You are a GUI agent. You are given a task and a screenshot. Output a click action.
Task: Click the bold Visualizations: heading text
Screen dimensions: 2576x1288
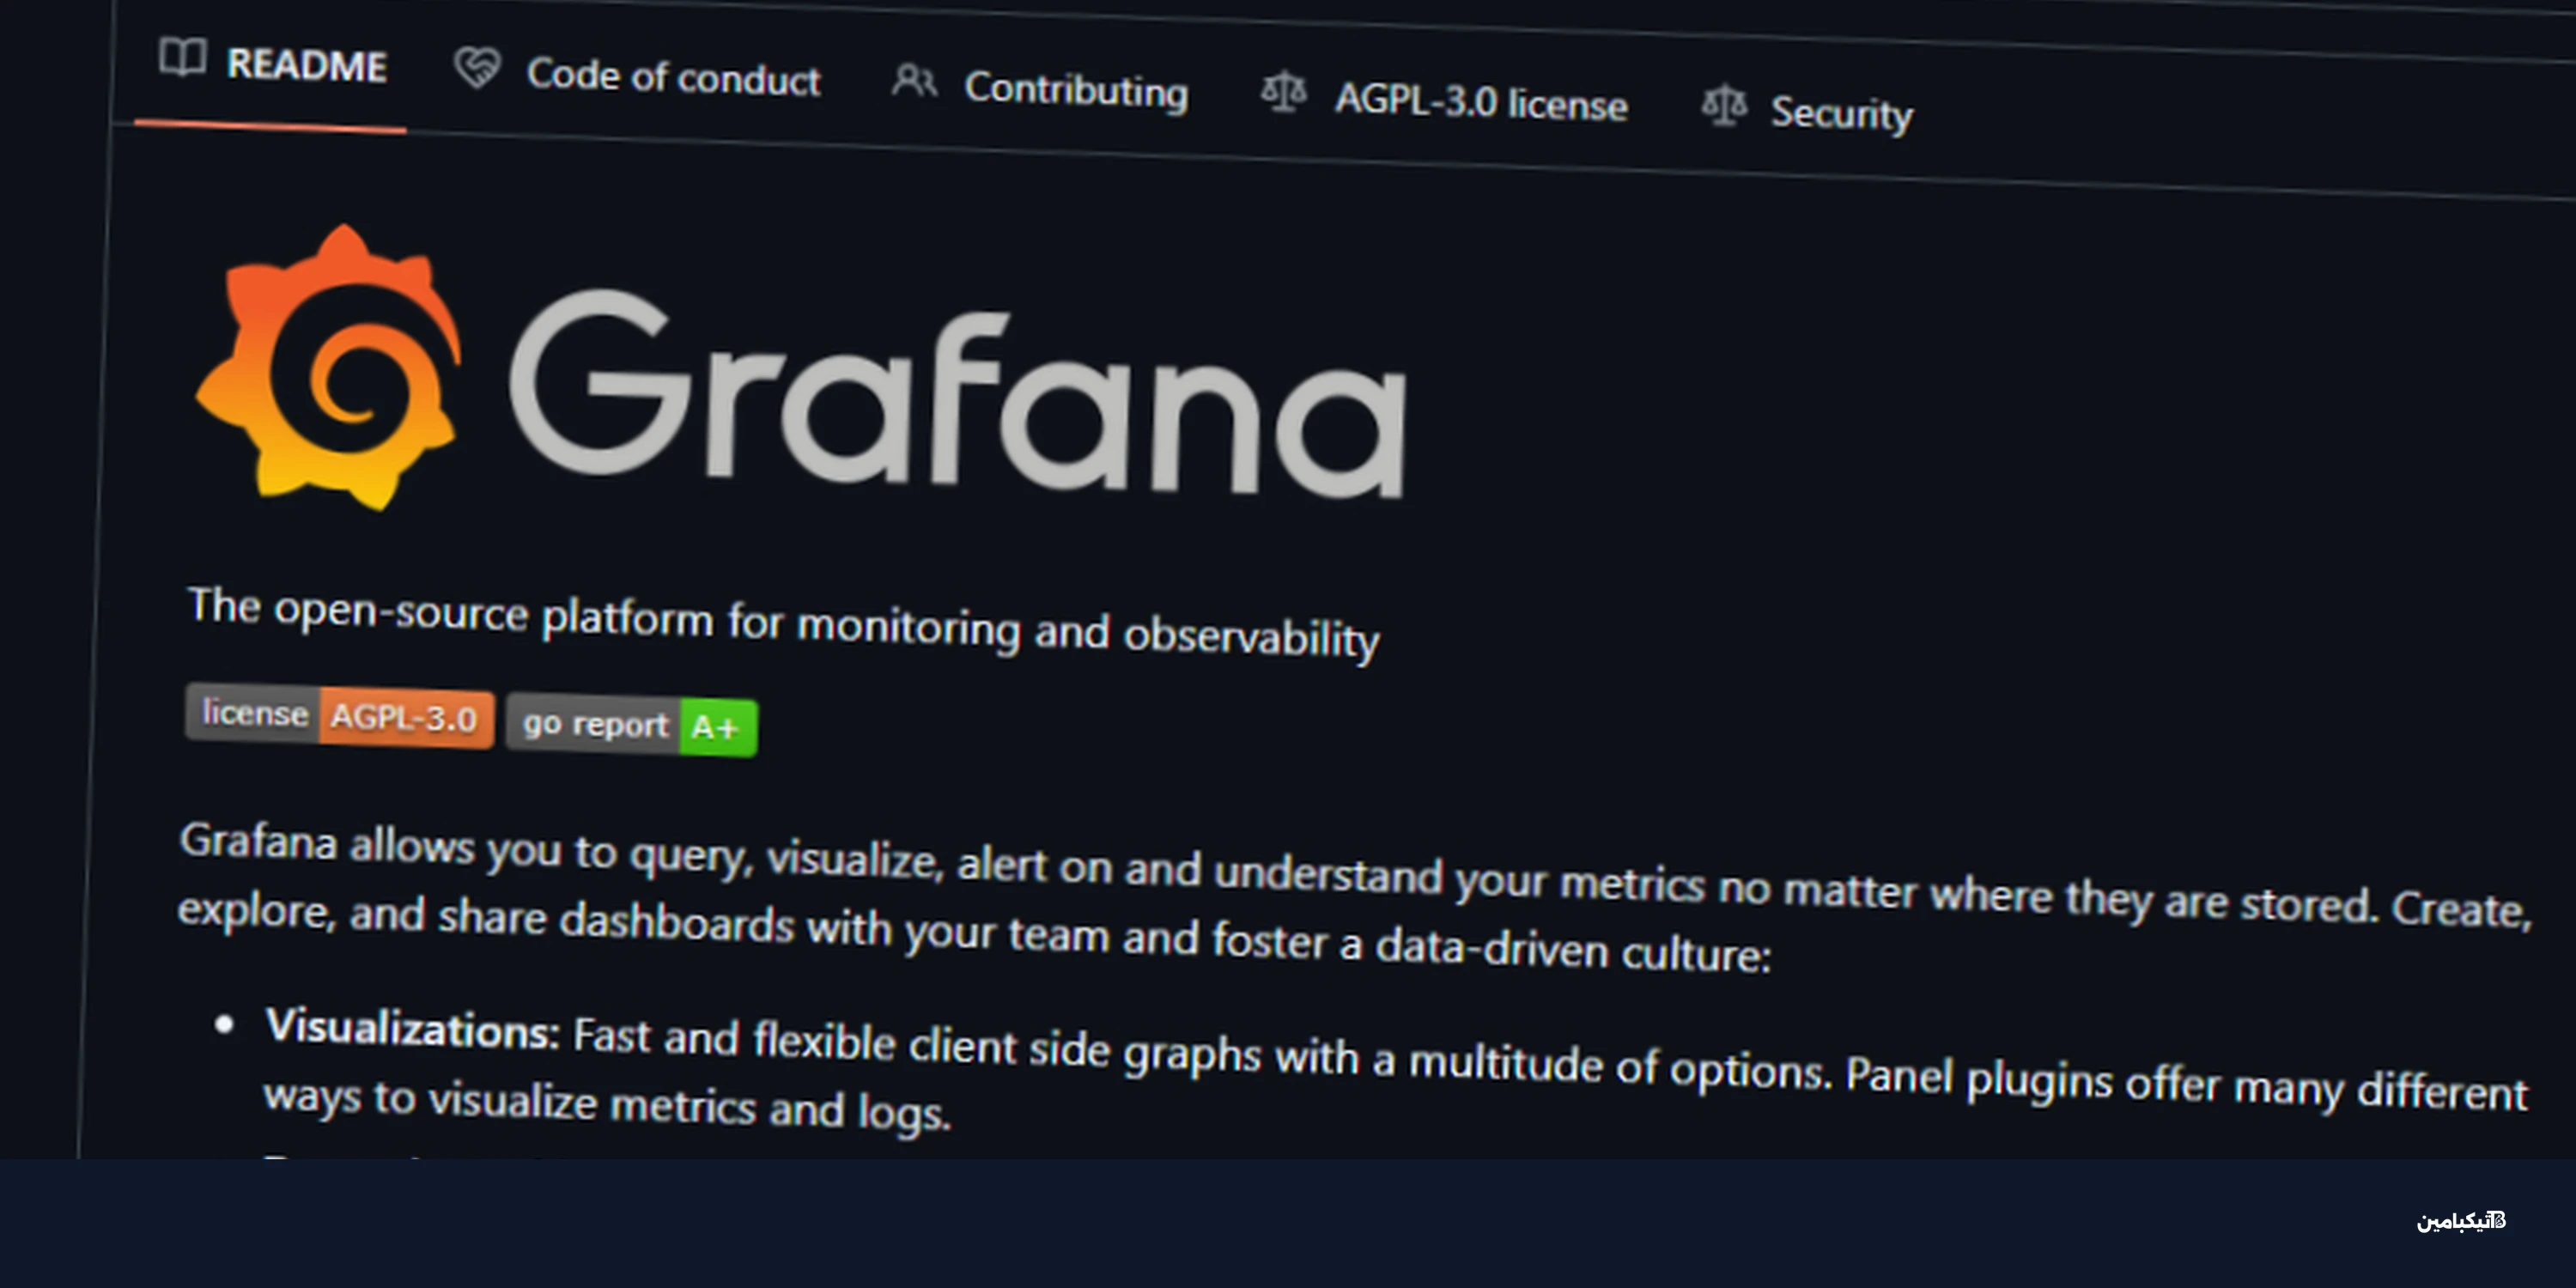click(x=411, y=1028)
